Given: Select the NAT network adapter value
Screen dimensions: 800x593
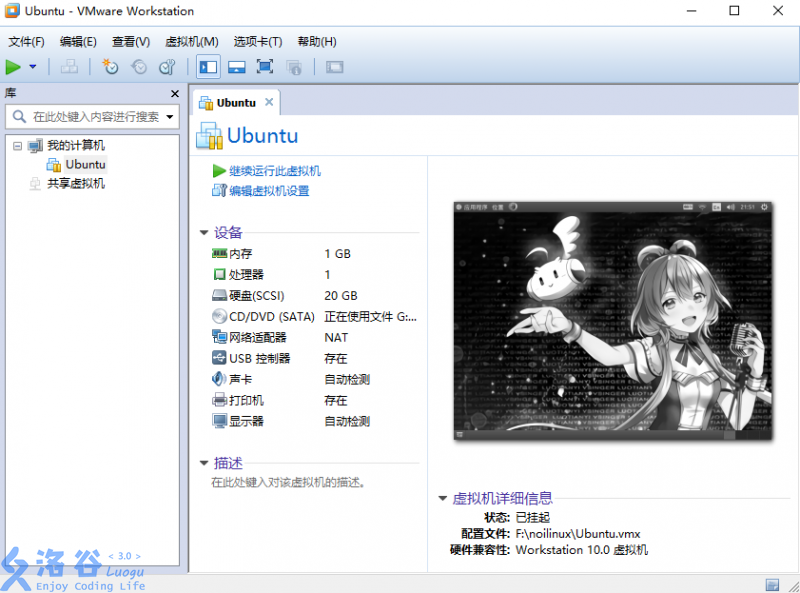Looking at the screenshot, I should tap(336, 337).
